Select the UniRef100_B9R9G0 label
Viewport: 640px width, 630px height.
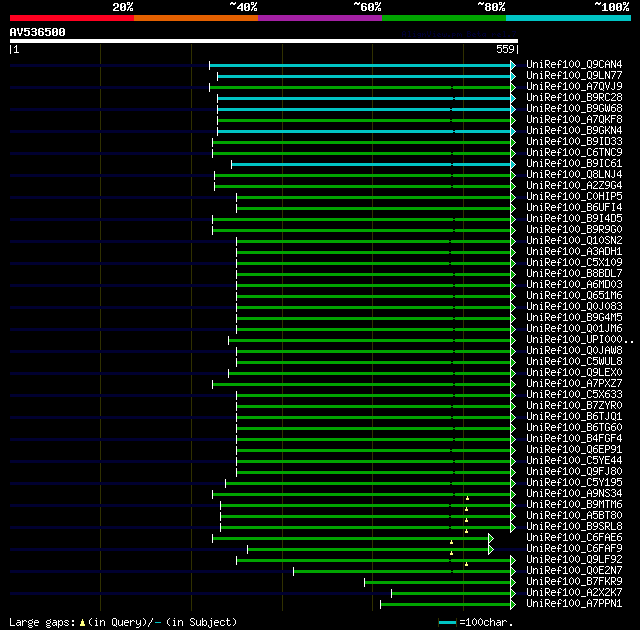point(574,230)
